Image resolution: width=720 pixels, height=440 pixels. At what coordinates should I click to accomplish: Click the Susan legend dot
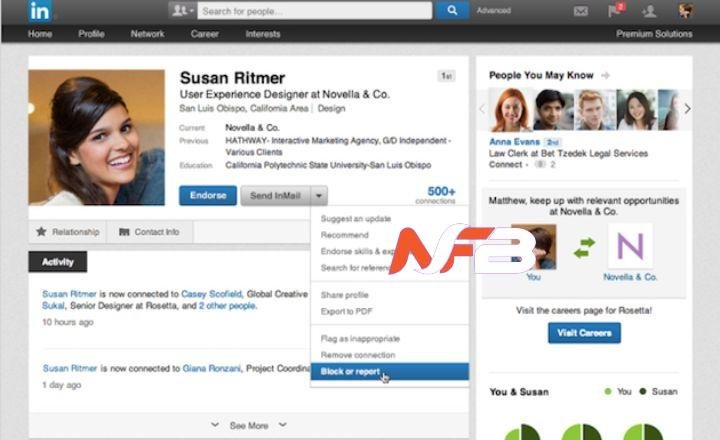click(643, 391)
